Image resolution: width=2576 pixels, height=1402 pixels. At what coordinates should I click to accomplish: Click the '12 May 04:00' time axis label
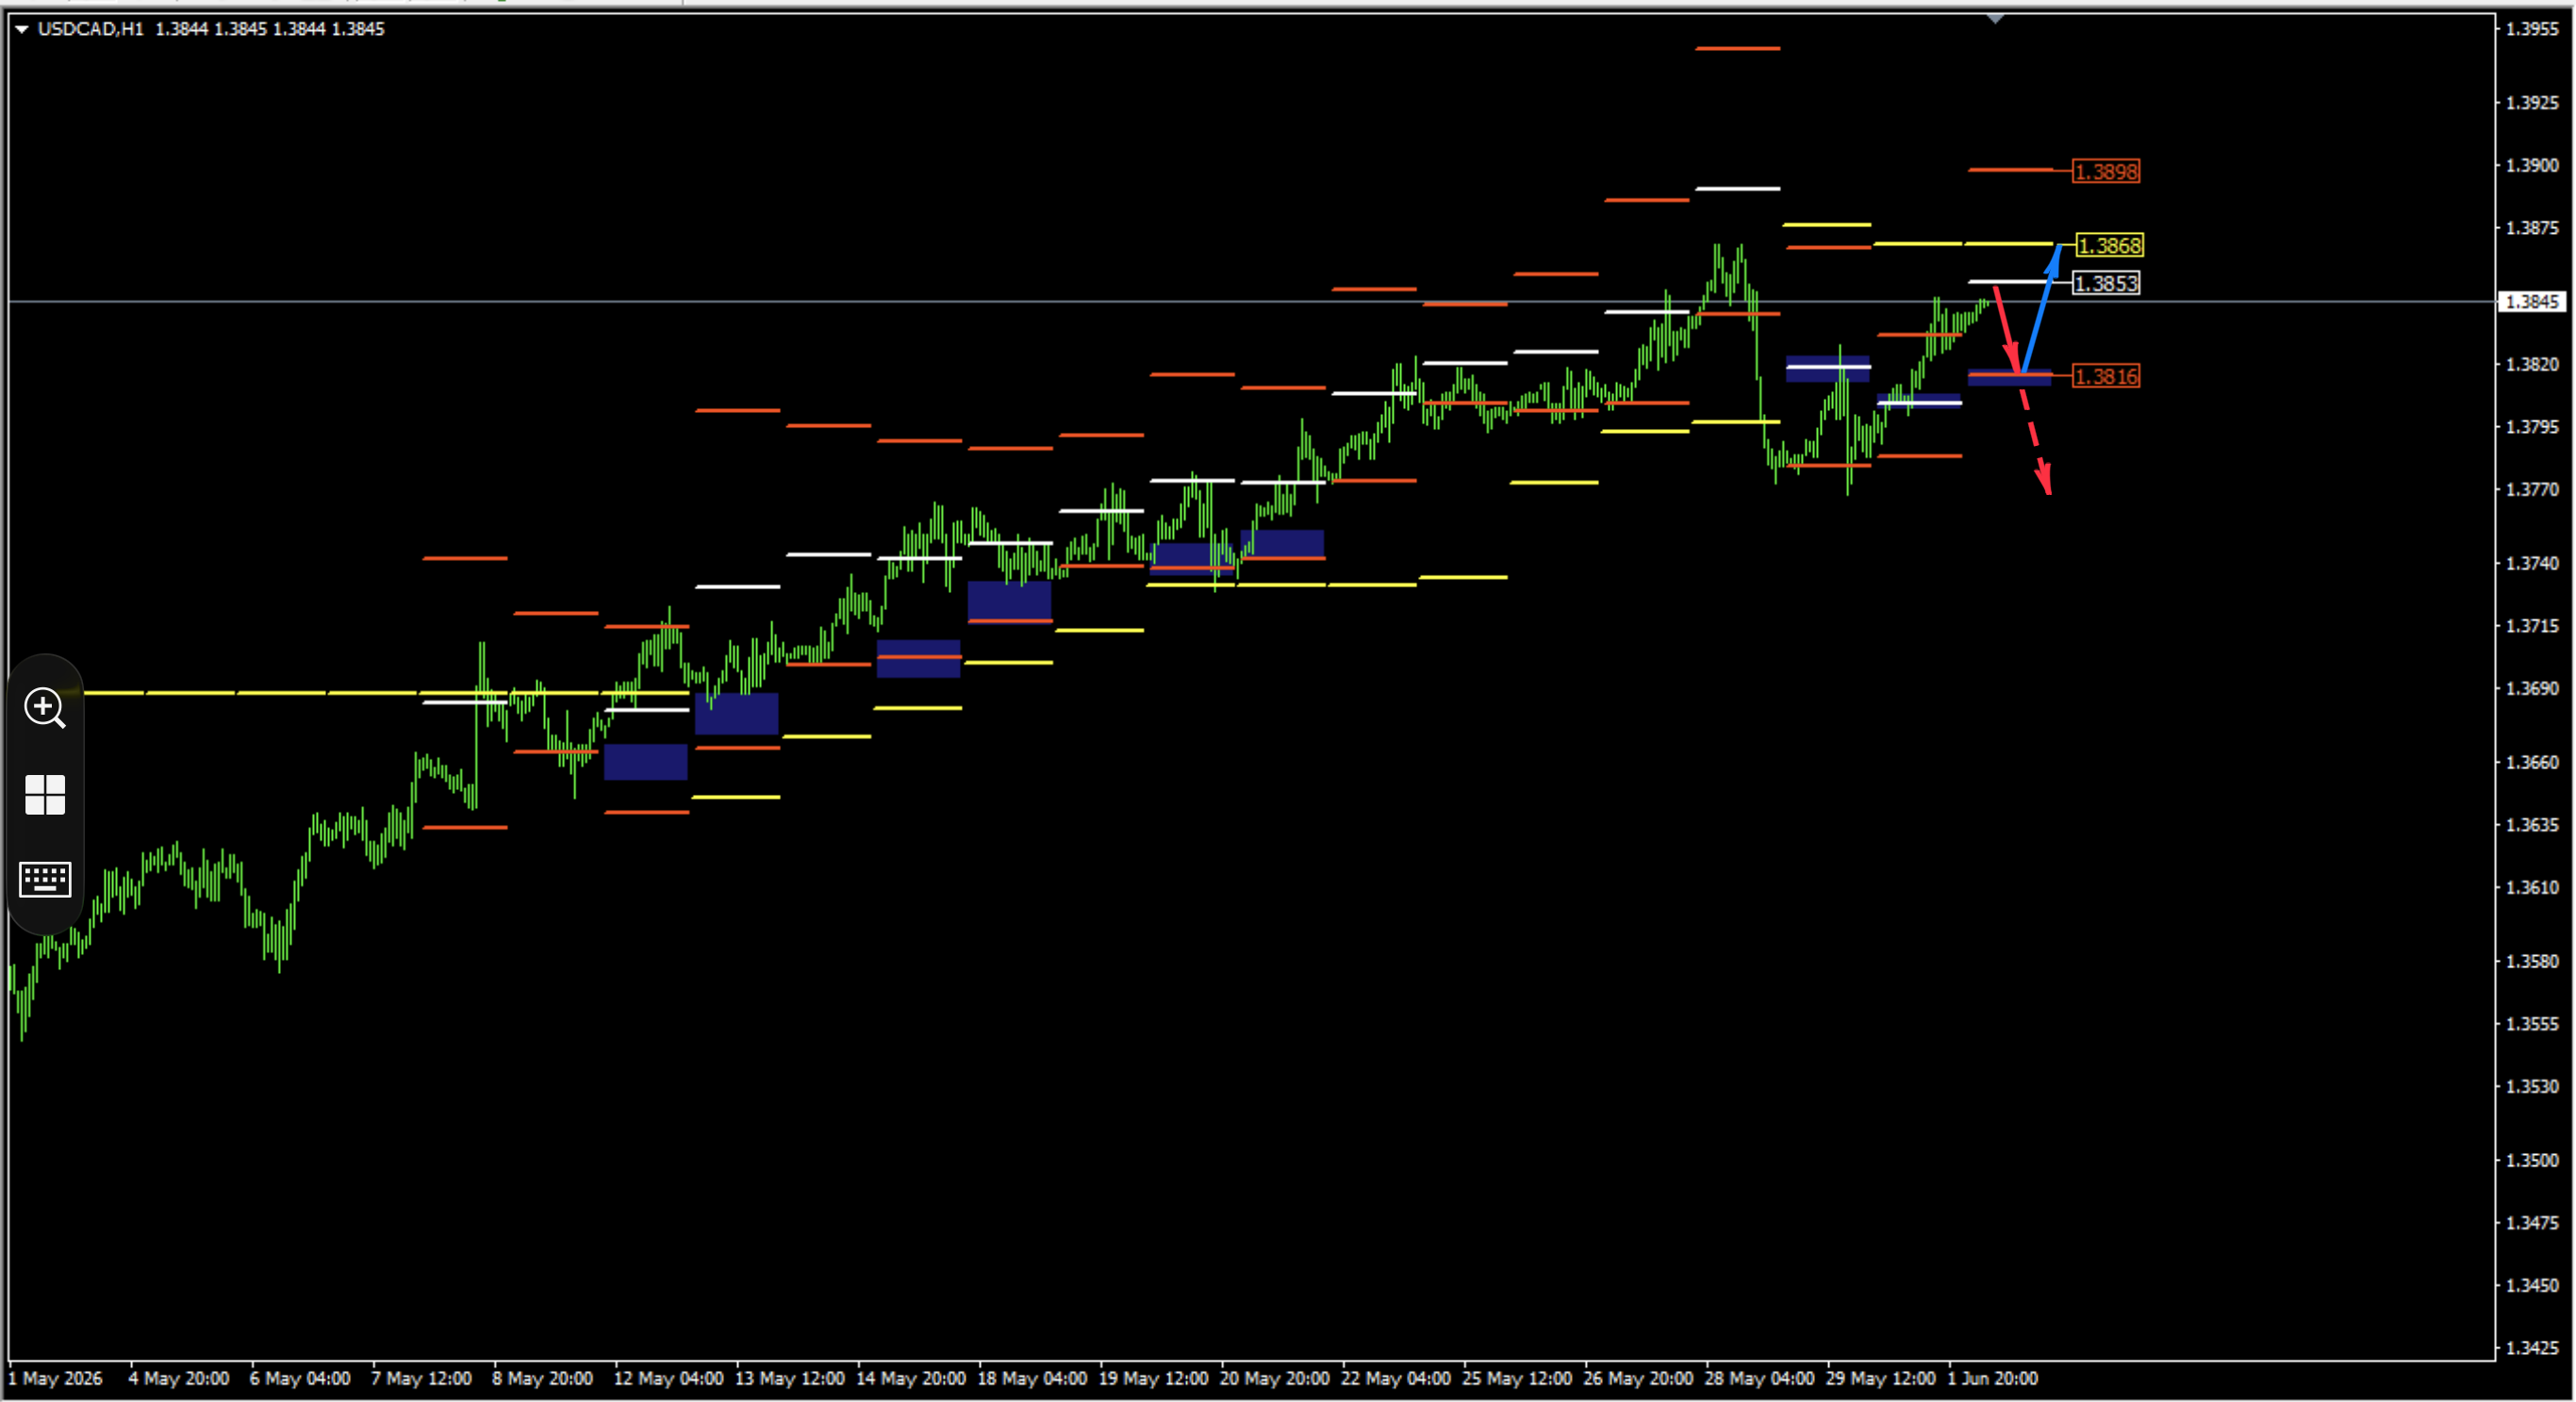click(668, 1379)
